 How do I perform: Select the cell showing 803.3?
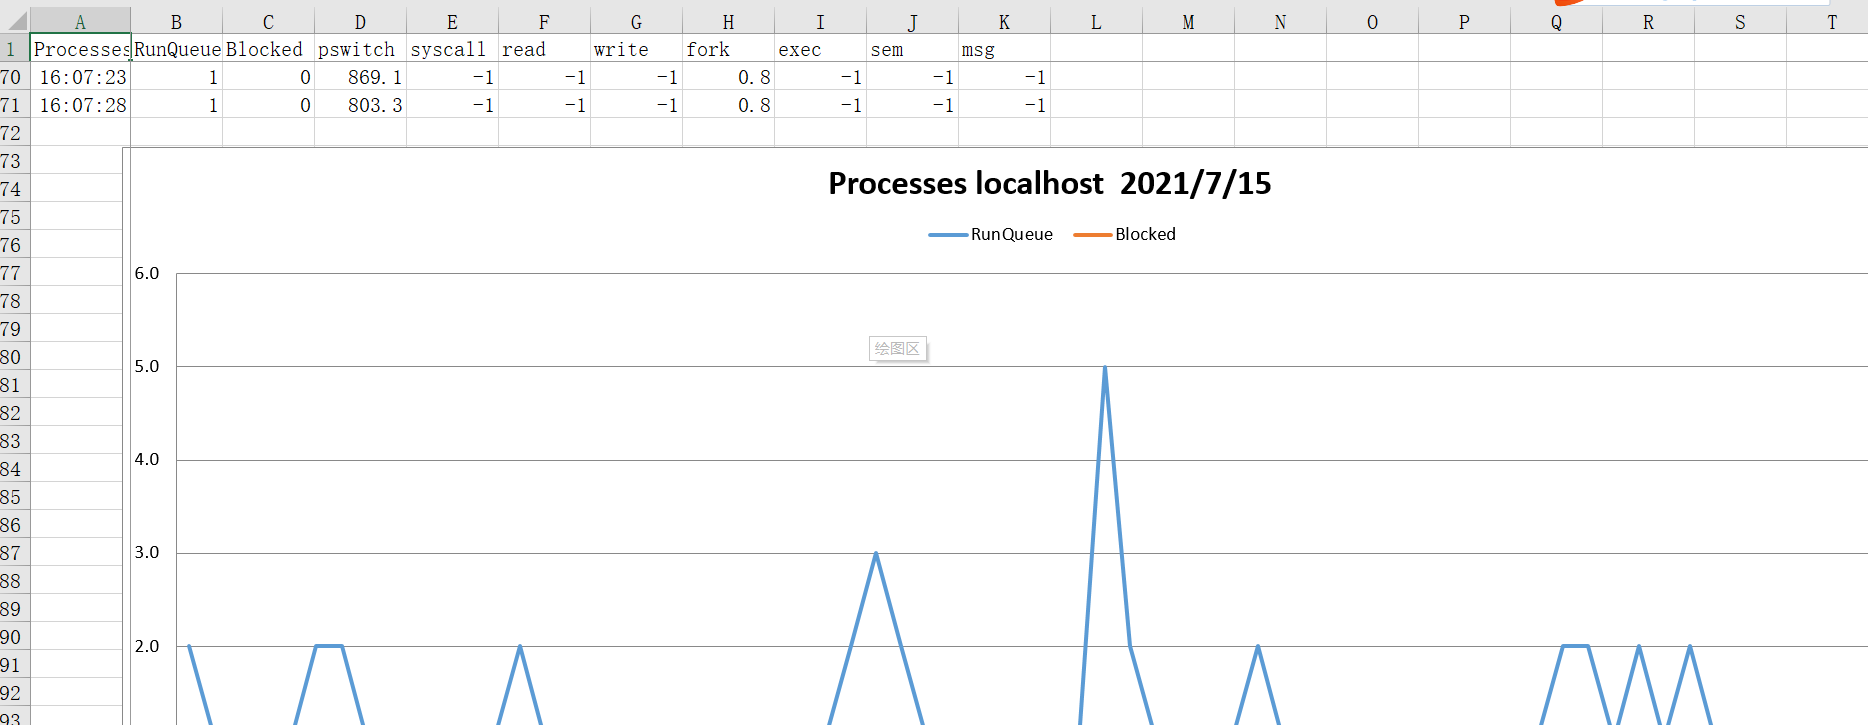tap(360, 105)
